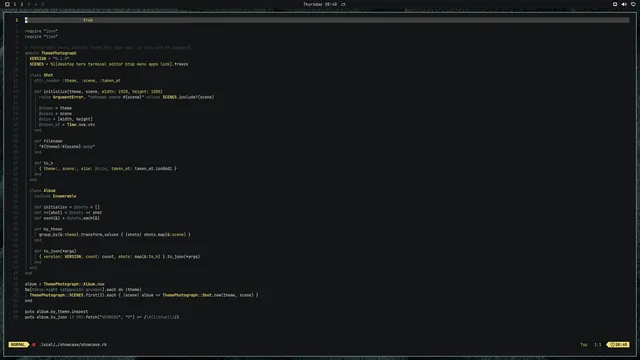Switch to workspace 1
This screenshot has width=640, height=360.
click(x=15, y=4)
